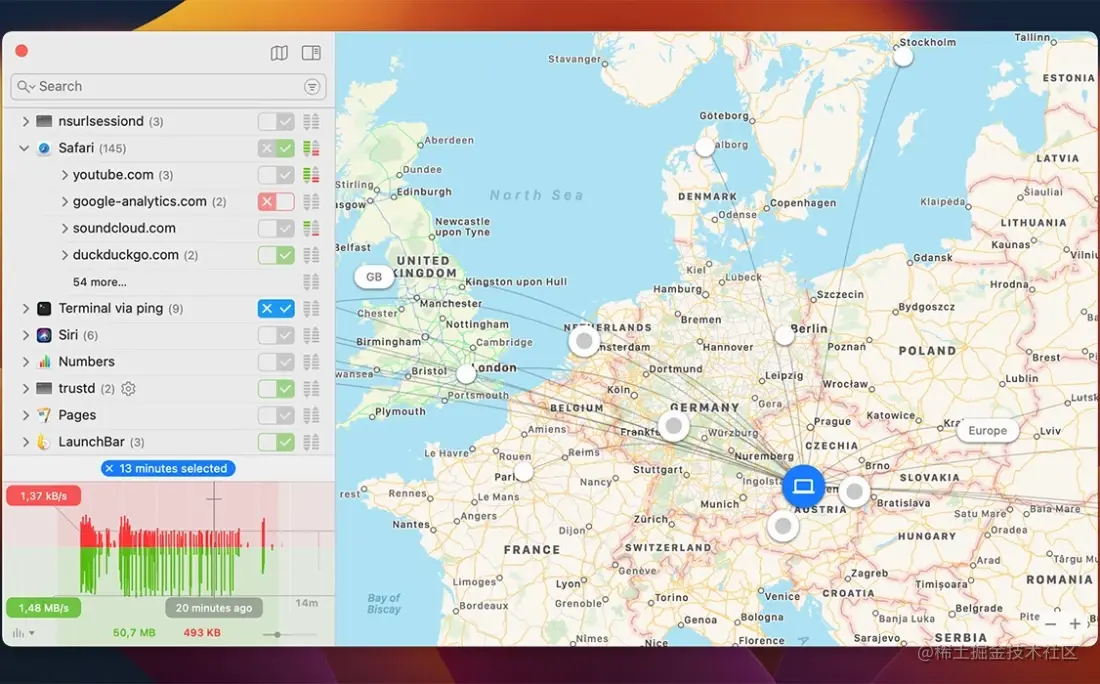This screenshot has height=684, width=1100.
Task: Click the traffic meter icon for Safari
Action: coord(311,148)
